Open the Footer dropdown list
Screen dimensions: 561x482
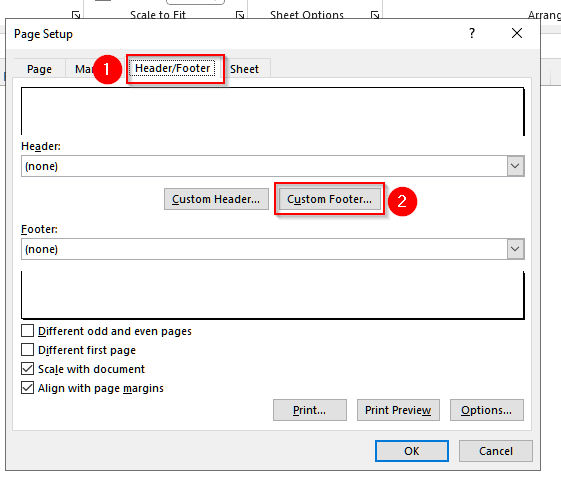point(515,249)
